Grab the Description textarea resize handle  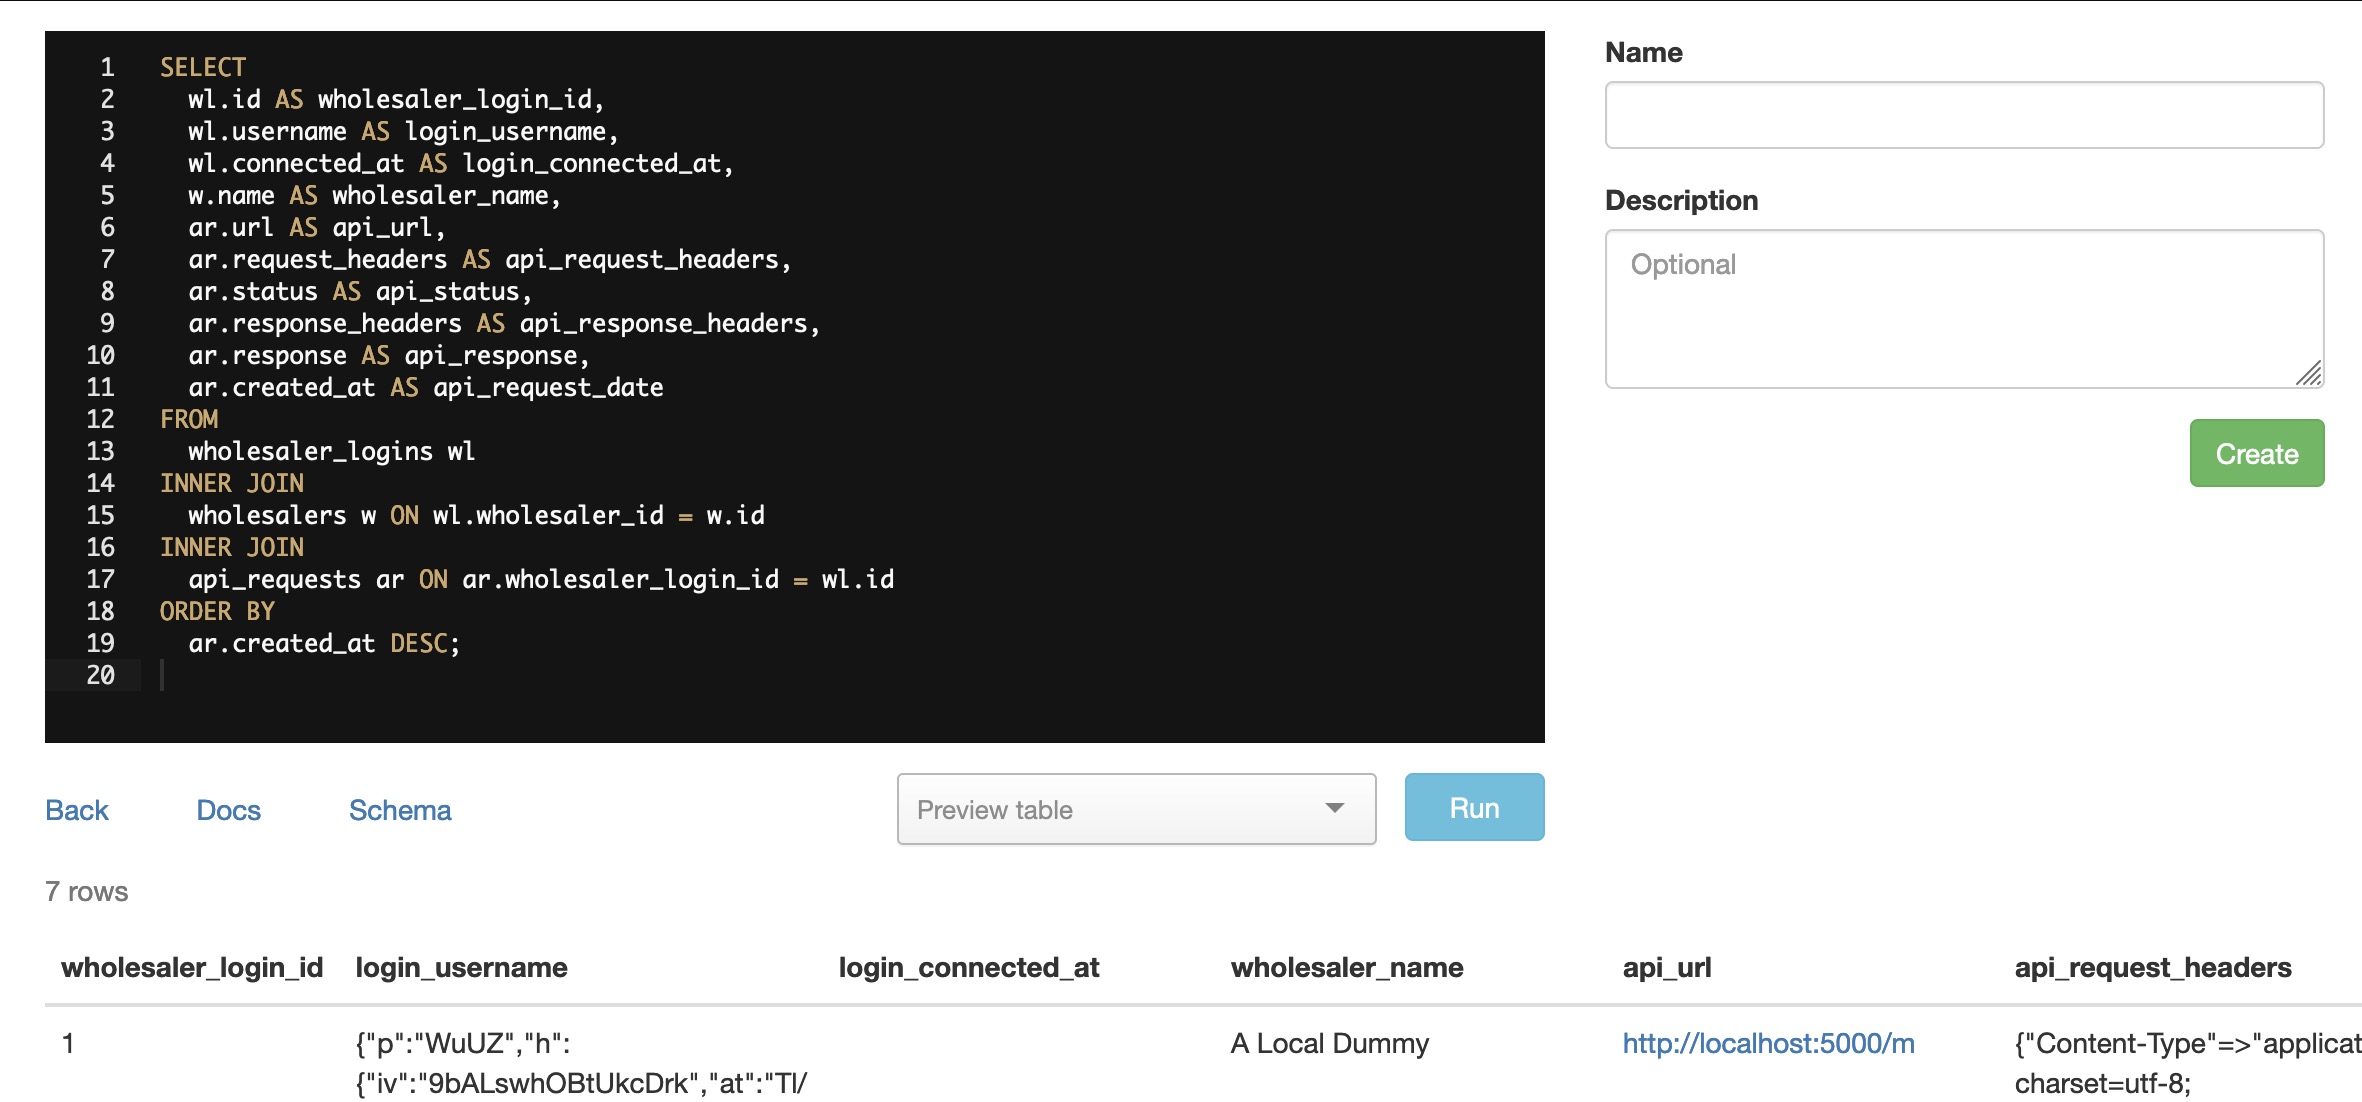pyautogui.click(x=2309, y=374)
